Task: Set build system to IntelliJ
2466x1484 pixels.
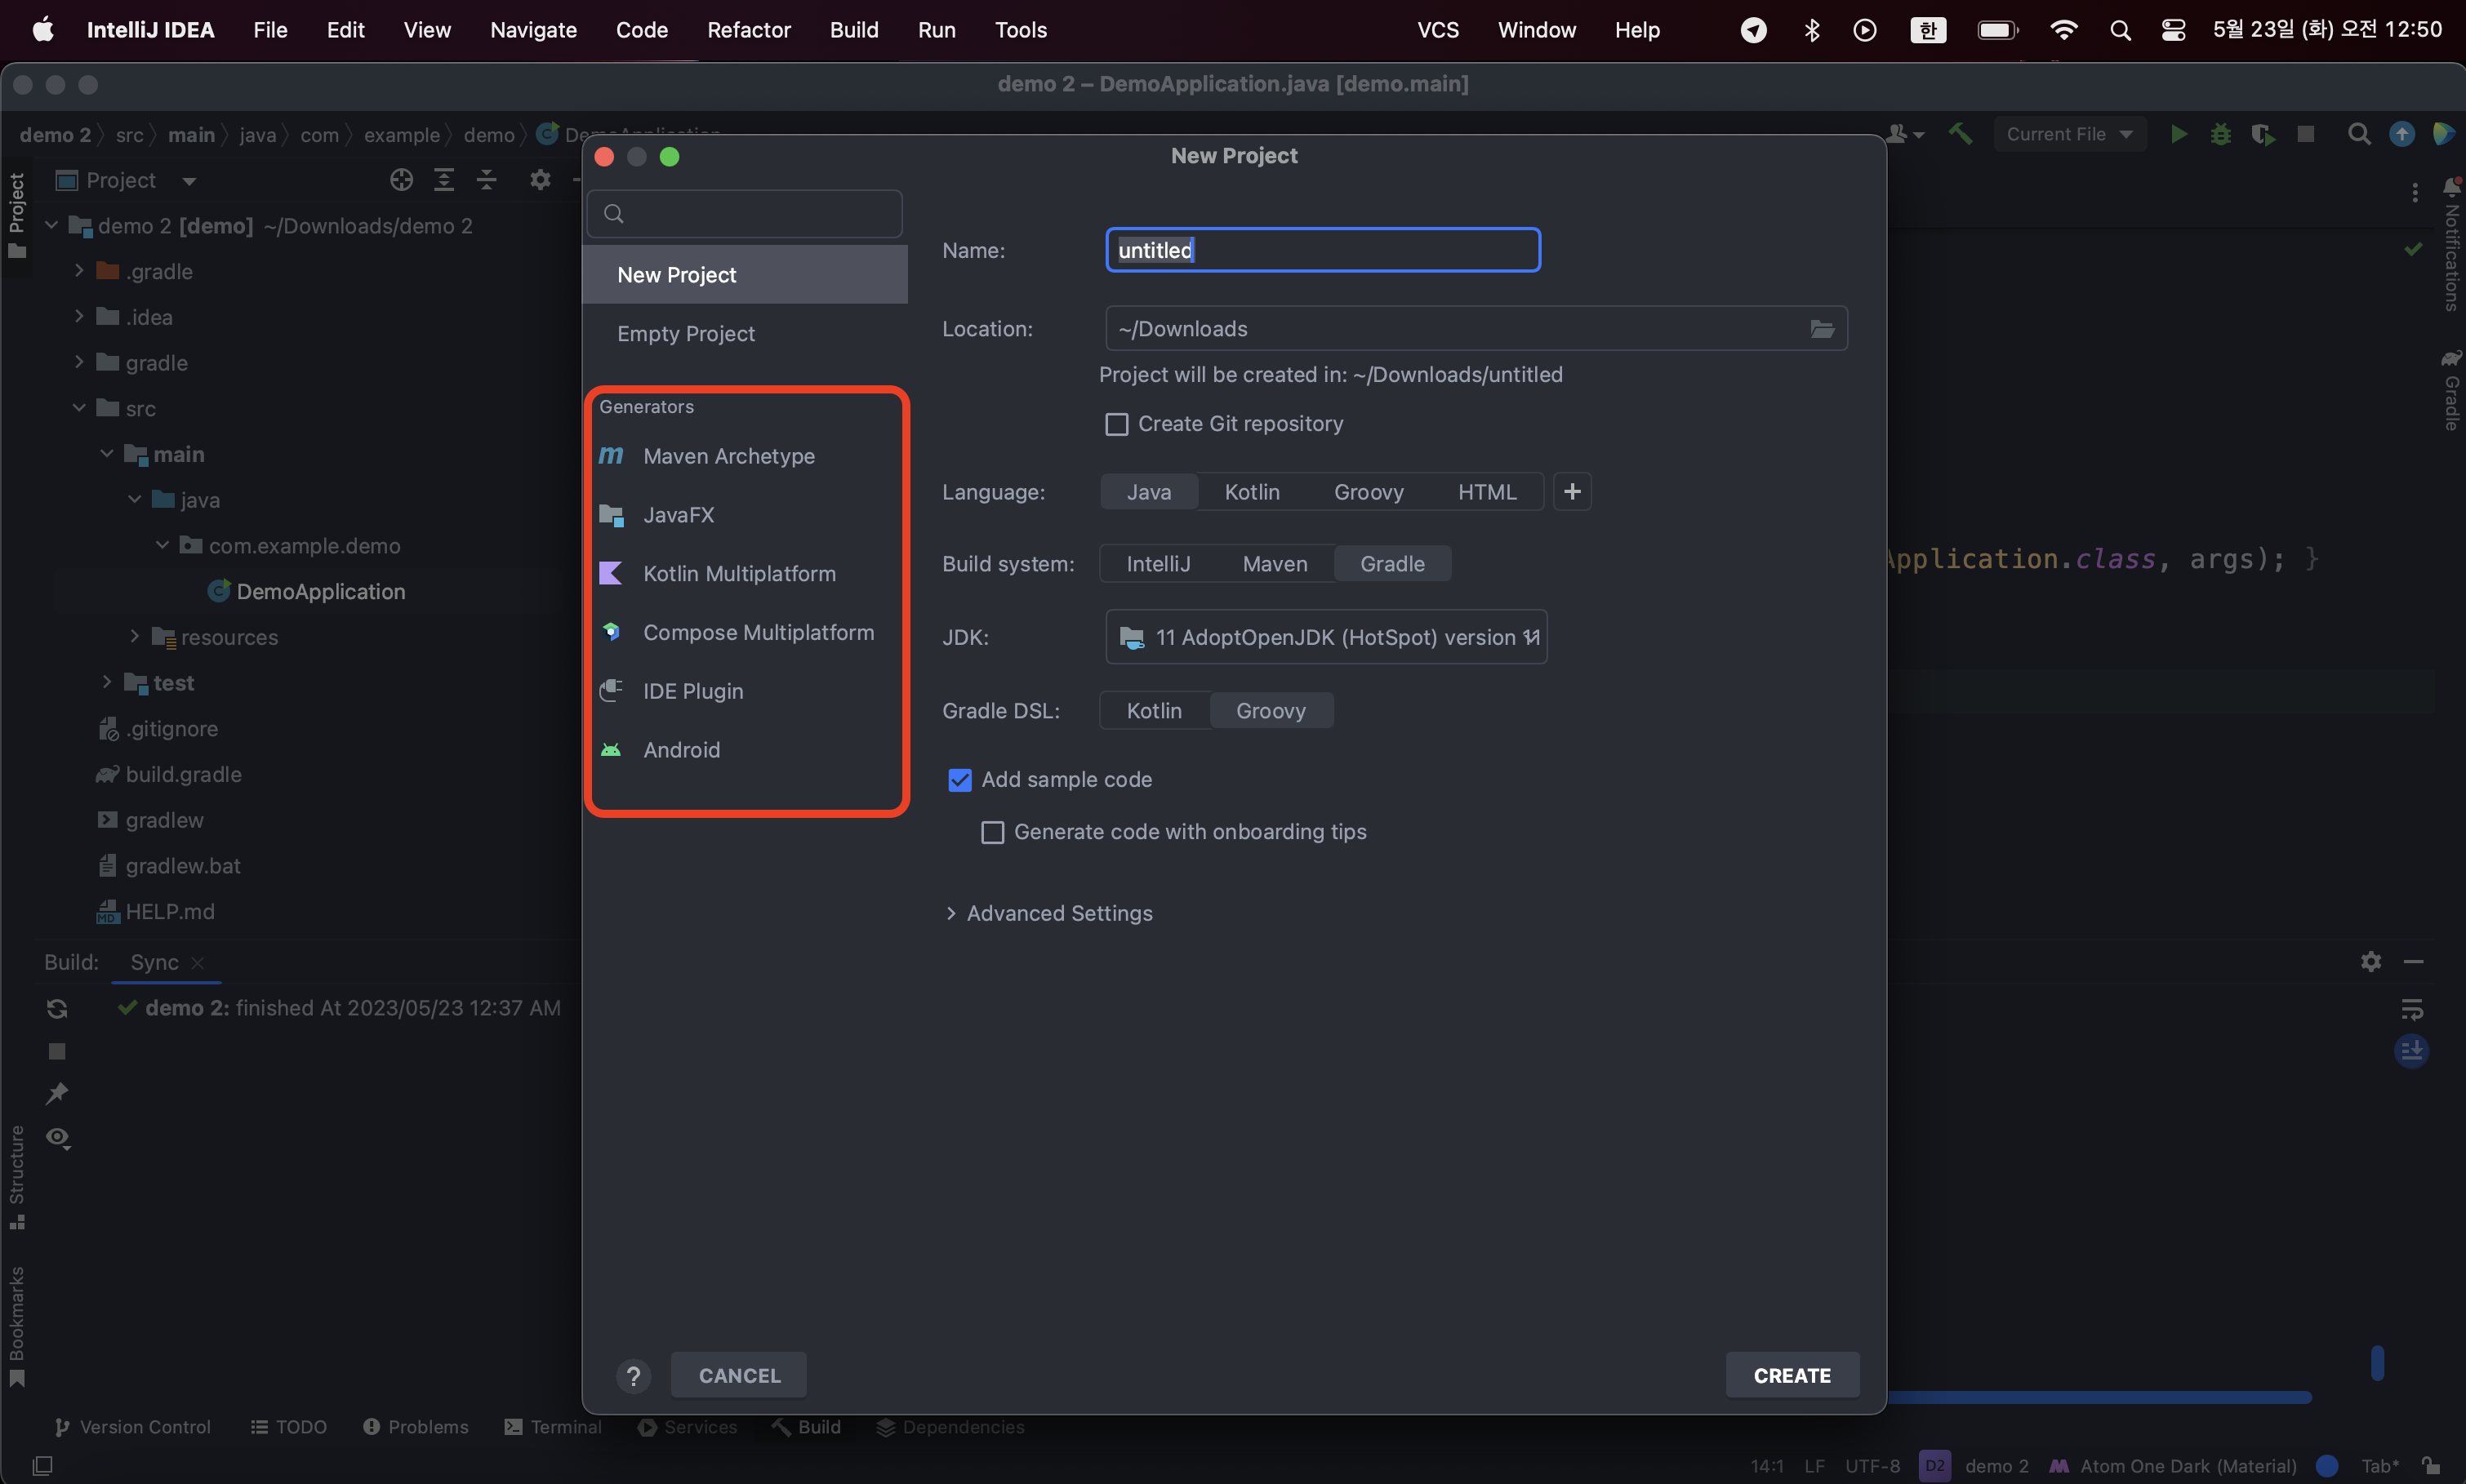Action: 1158,564
